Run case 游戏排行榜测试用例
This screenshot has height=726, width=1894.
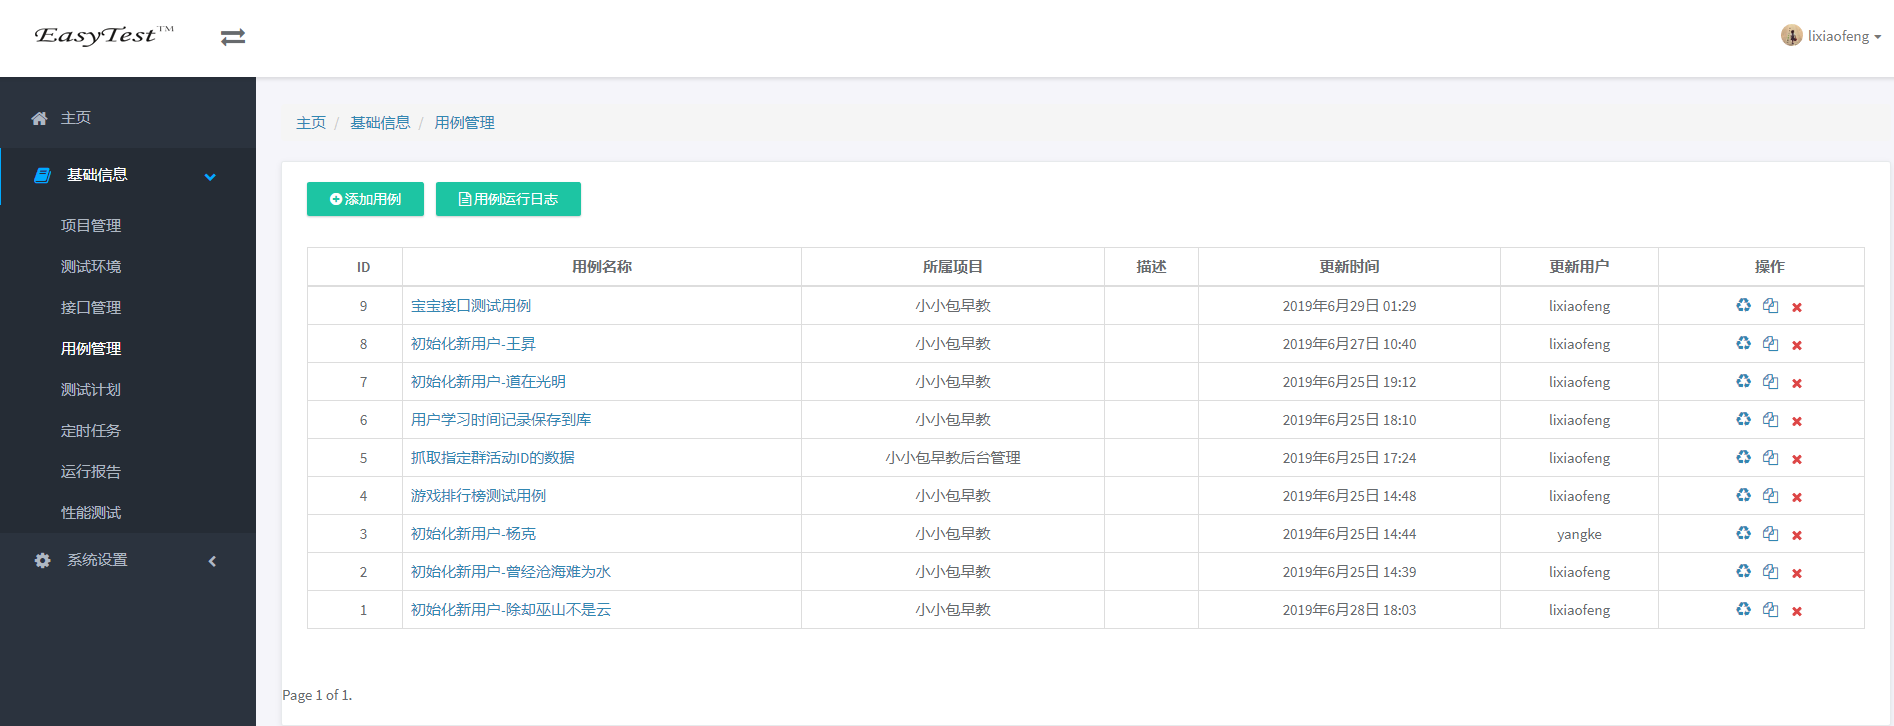(x=1743, y=495)
